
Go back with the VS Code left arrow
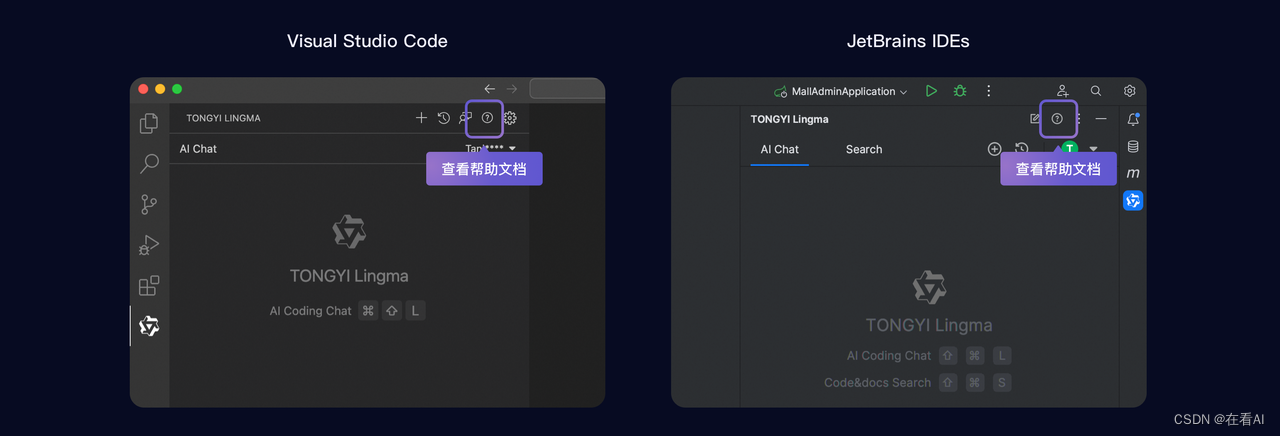[x=489, y=89]
